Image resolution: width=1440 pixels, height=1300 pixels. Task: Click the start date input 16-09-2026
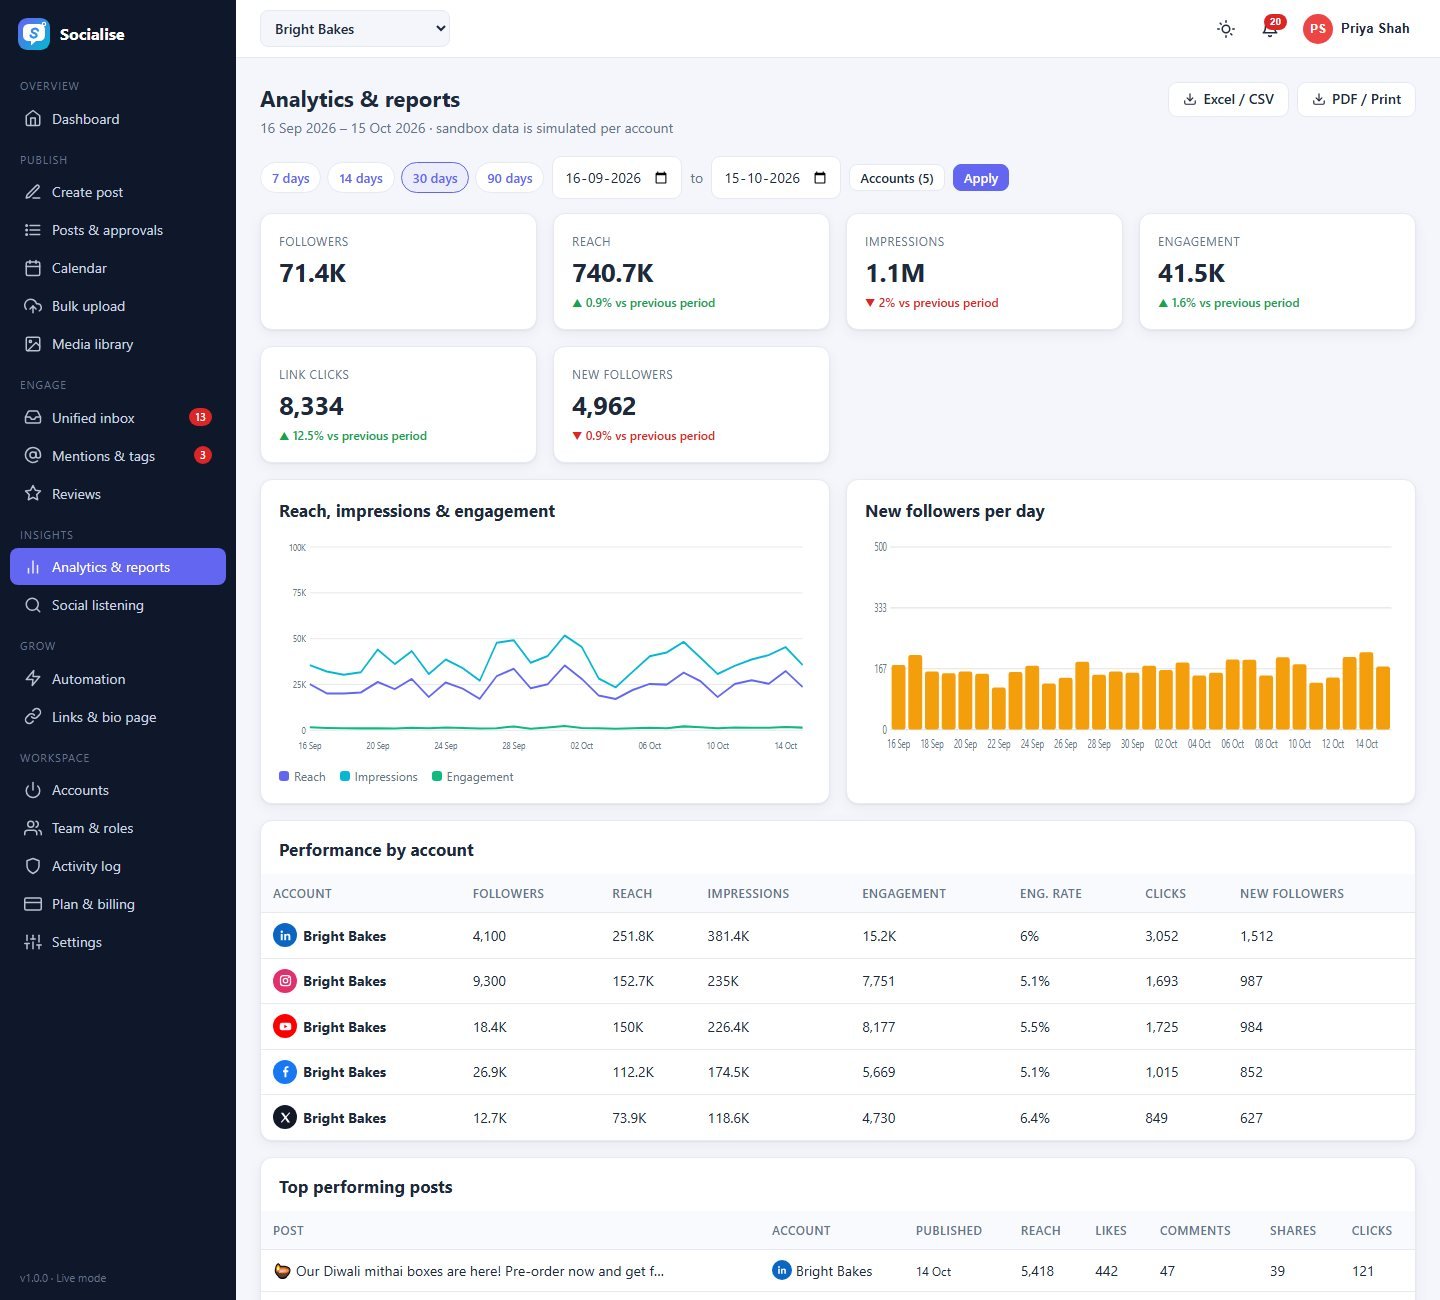617,178
